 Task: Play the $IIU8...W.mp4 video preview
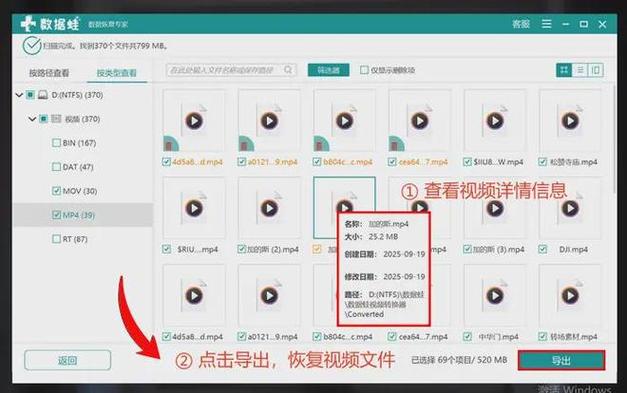click(495, 121)
